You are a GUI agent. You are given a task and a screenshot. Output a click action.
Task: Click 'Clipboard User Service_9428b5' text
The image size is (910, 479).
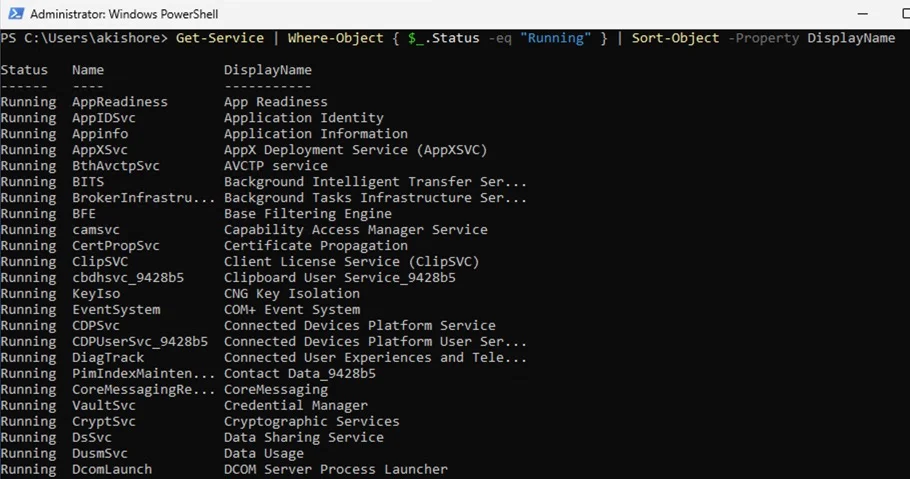(x=340, y=278)
